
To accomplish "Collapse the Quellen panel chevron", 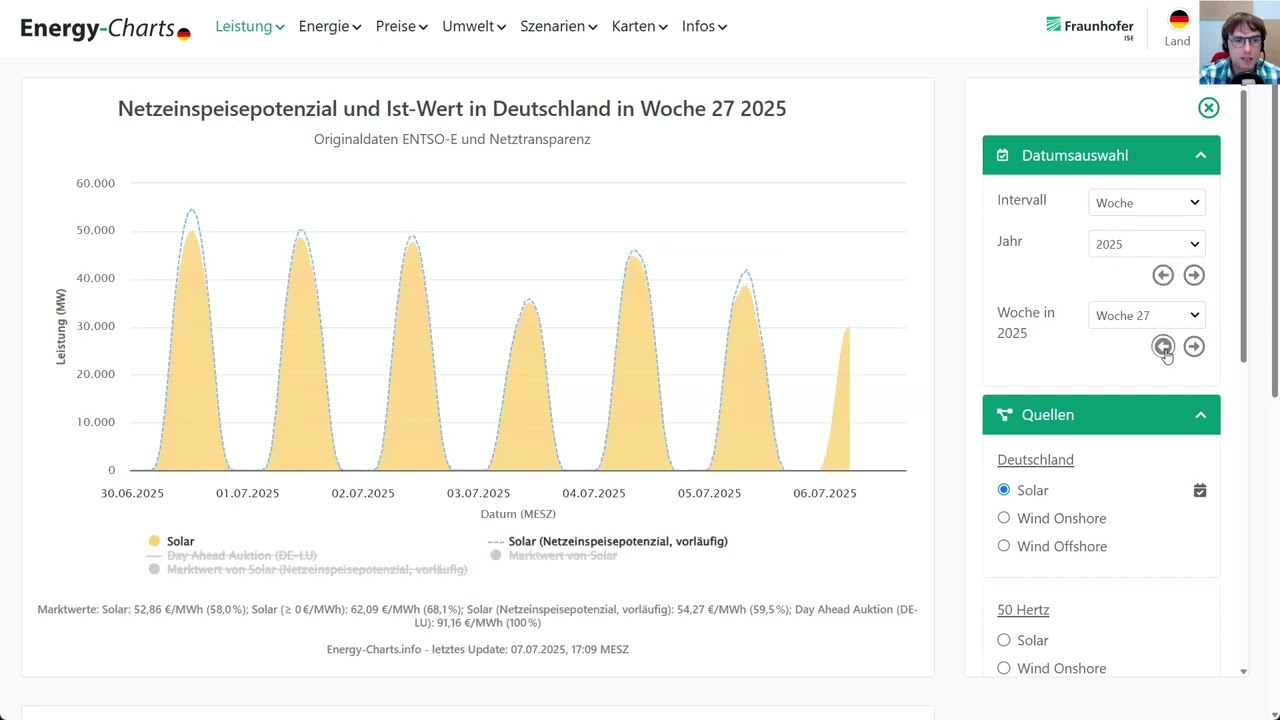I will pyautogui.click(x=1200, y=415).
